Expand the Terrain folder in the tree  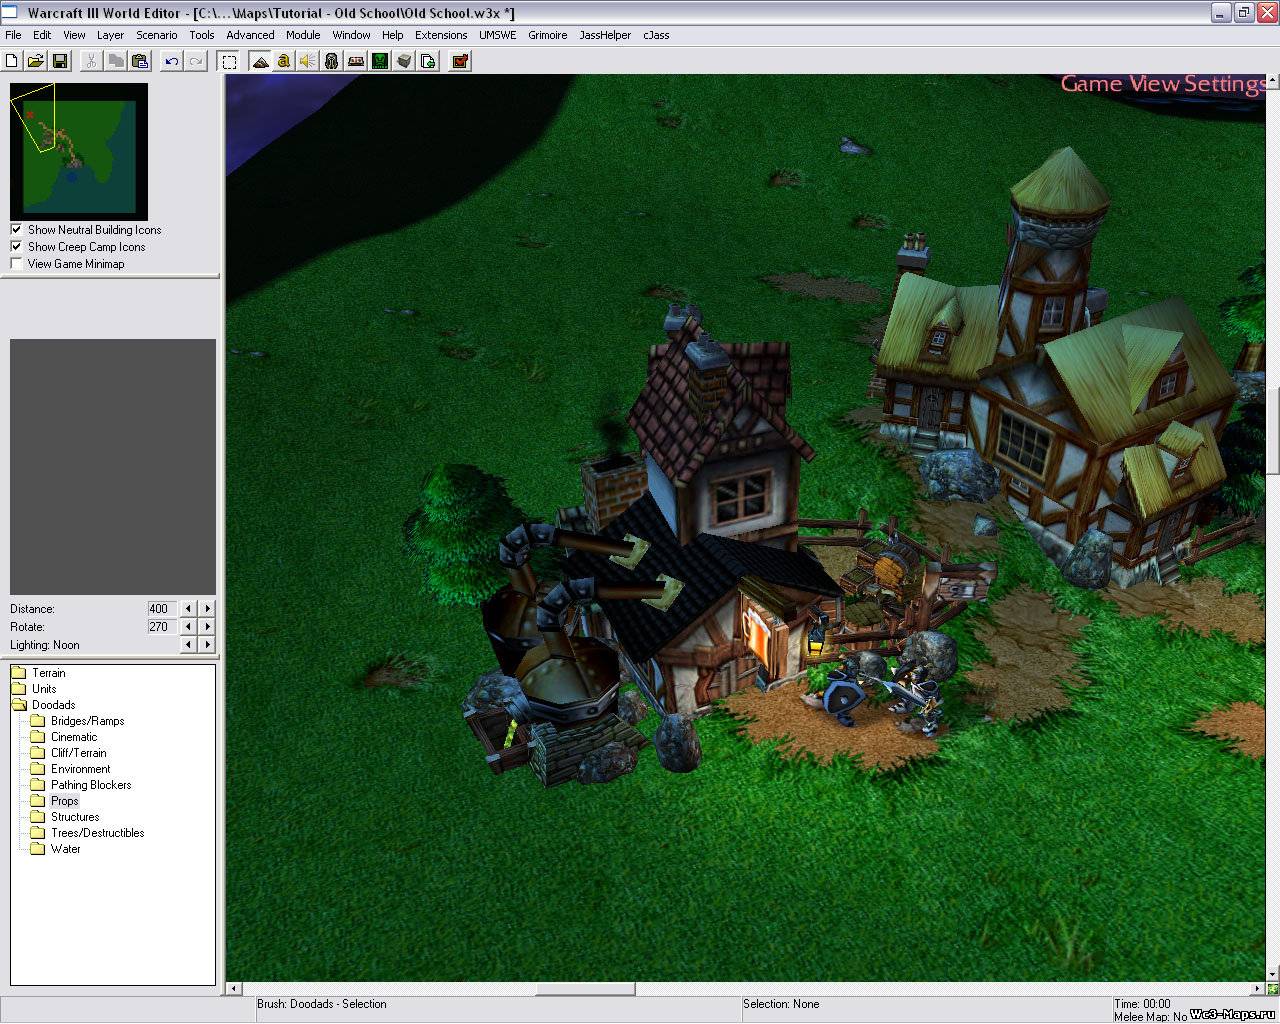(18, 673)
